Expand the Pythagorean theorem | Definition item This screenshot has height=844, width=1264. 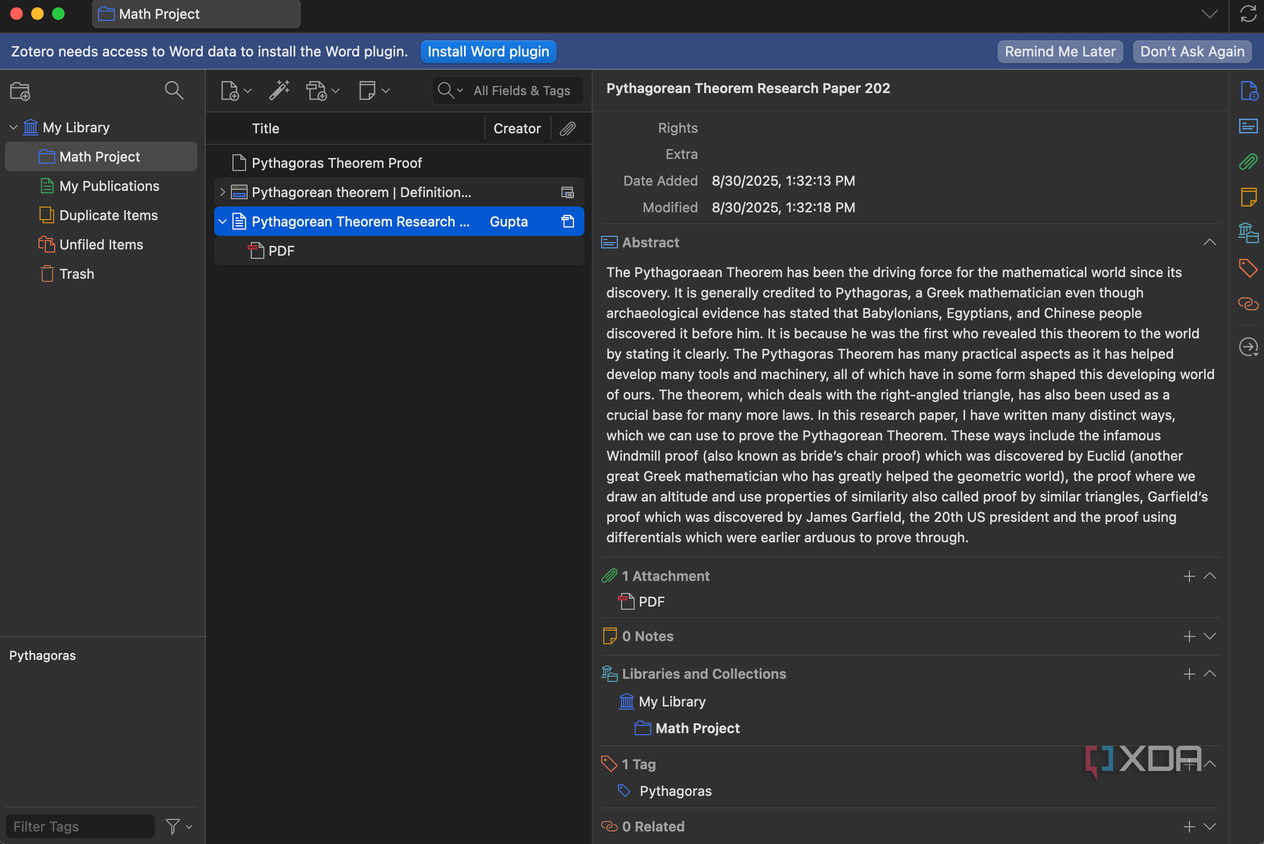click(x=222, y=192)
